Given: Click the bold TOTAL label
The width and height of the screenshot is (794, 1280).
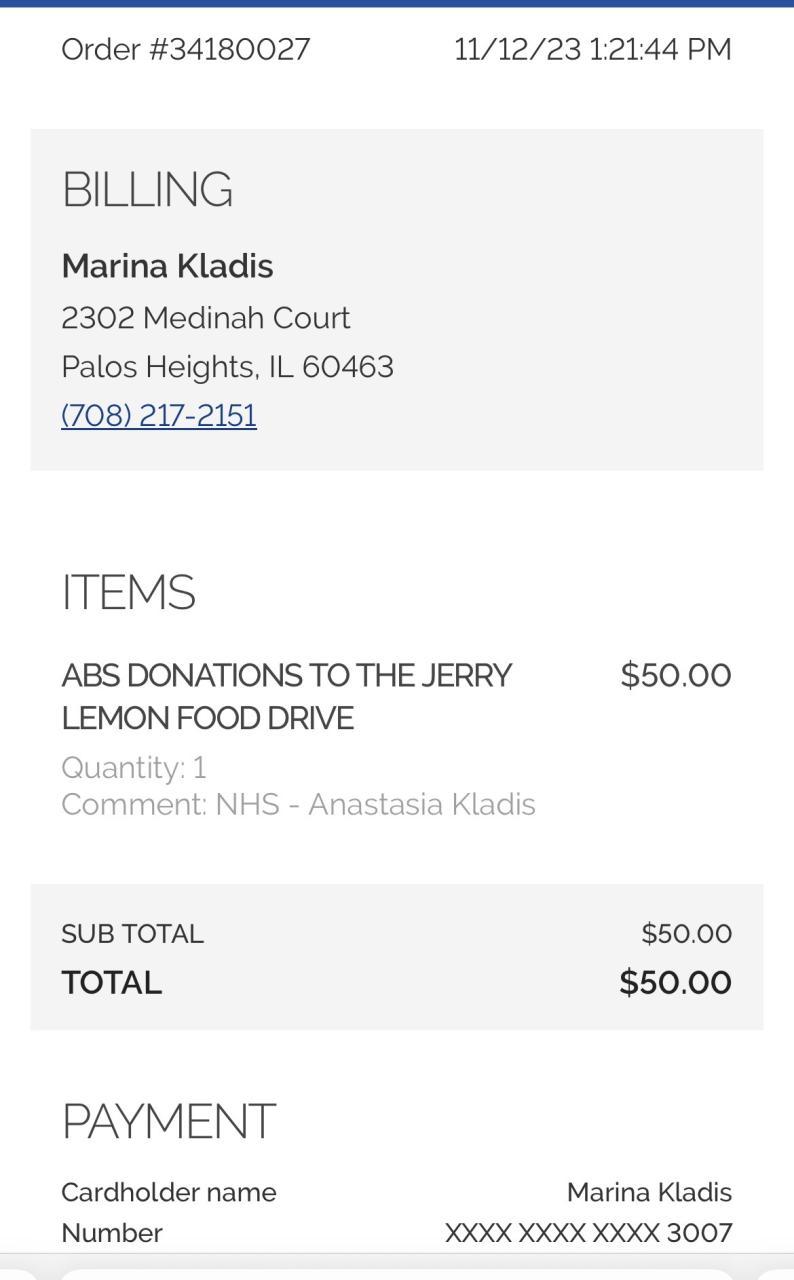Looking at the screenshot, I should (x=111, y=982).
